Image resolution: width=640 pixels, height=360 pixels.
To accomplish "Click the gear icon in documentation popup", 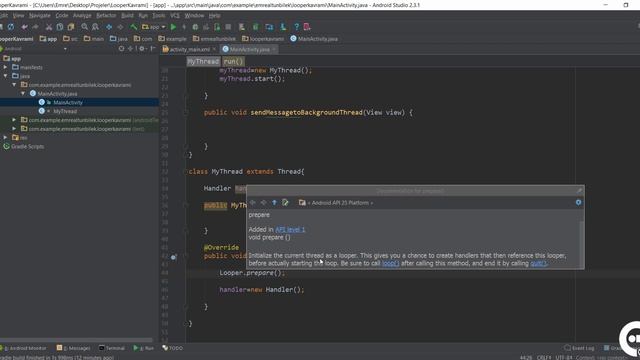I will point(578,202).
